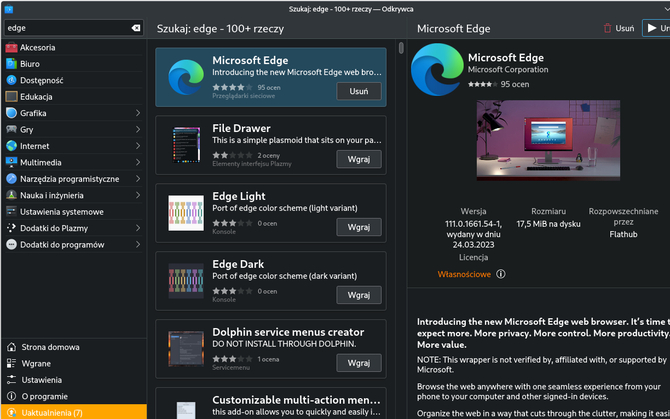670x419 pixels.
Task: Select the Customizable multi-action menu result
Action: pos(271,404)
